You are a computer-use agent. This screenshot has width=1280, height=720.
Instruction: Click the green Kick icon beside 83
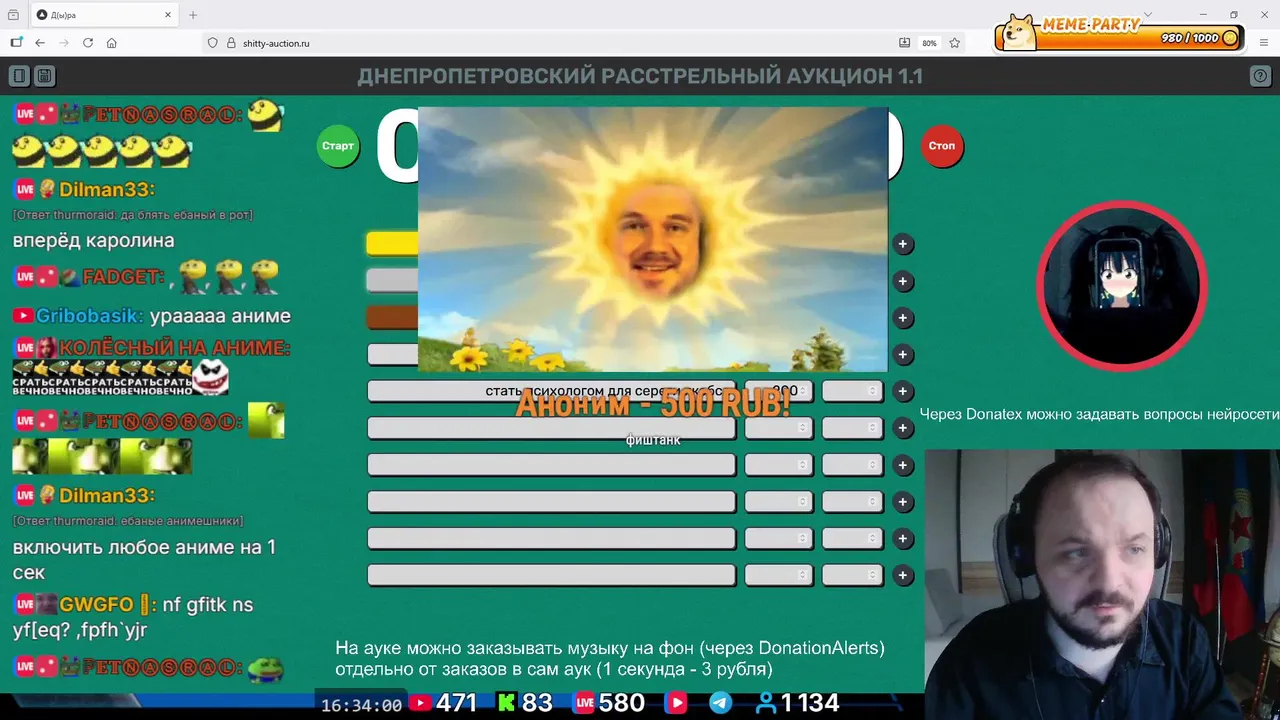pyautogui.click(x=507, y=703)
